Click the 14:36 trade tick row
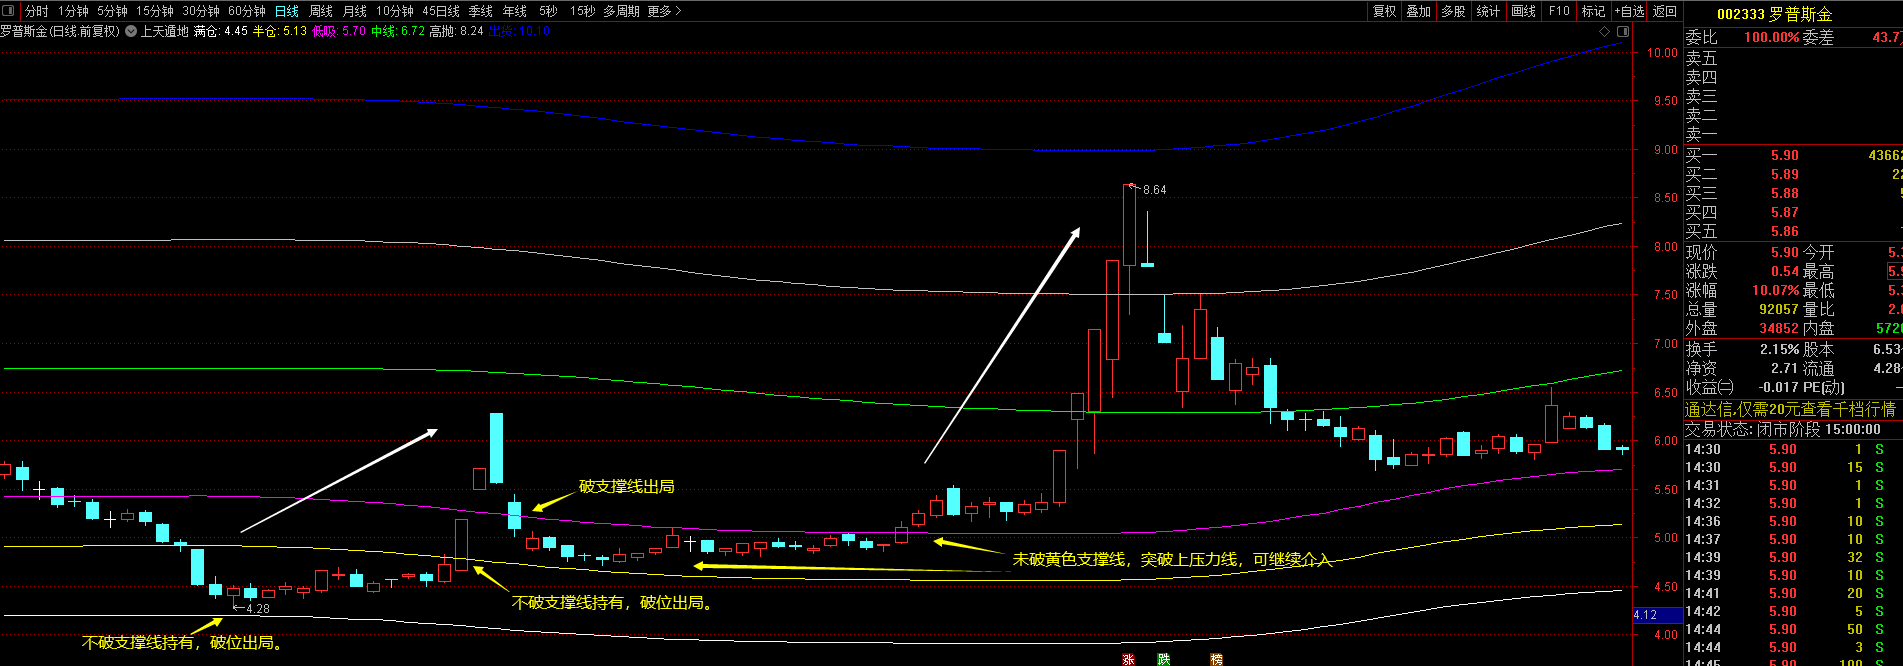The width and height of the screenshot is (1903, 666). point(1793,521)
